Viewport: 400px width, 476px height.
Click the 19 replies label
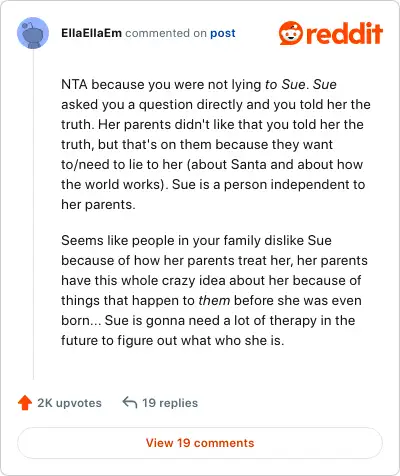click(x=170, y=403)
